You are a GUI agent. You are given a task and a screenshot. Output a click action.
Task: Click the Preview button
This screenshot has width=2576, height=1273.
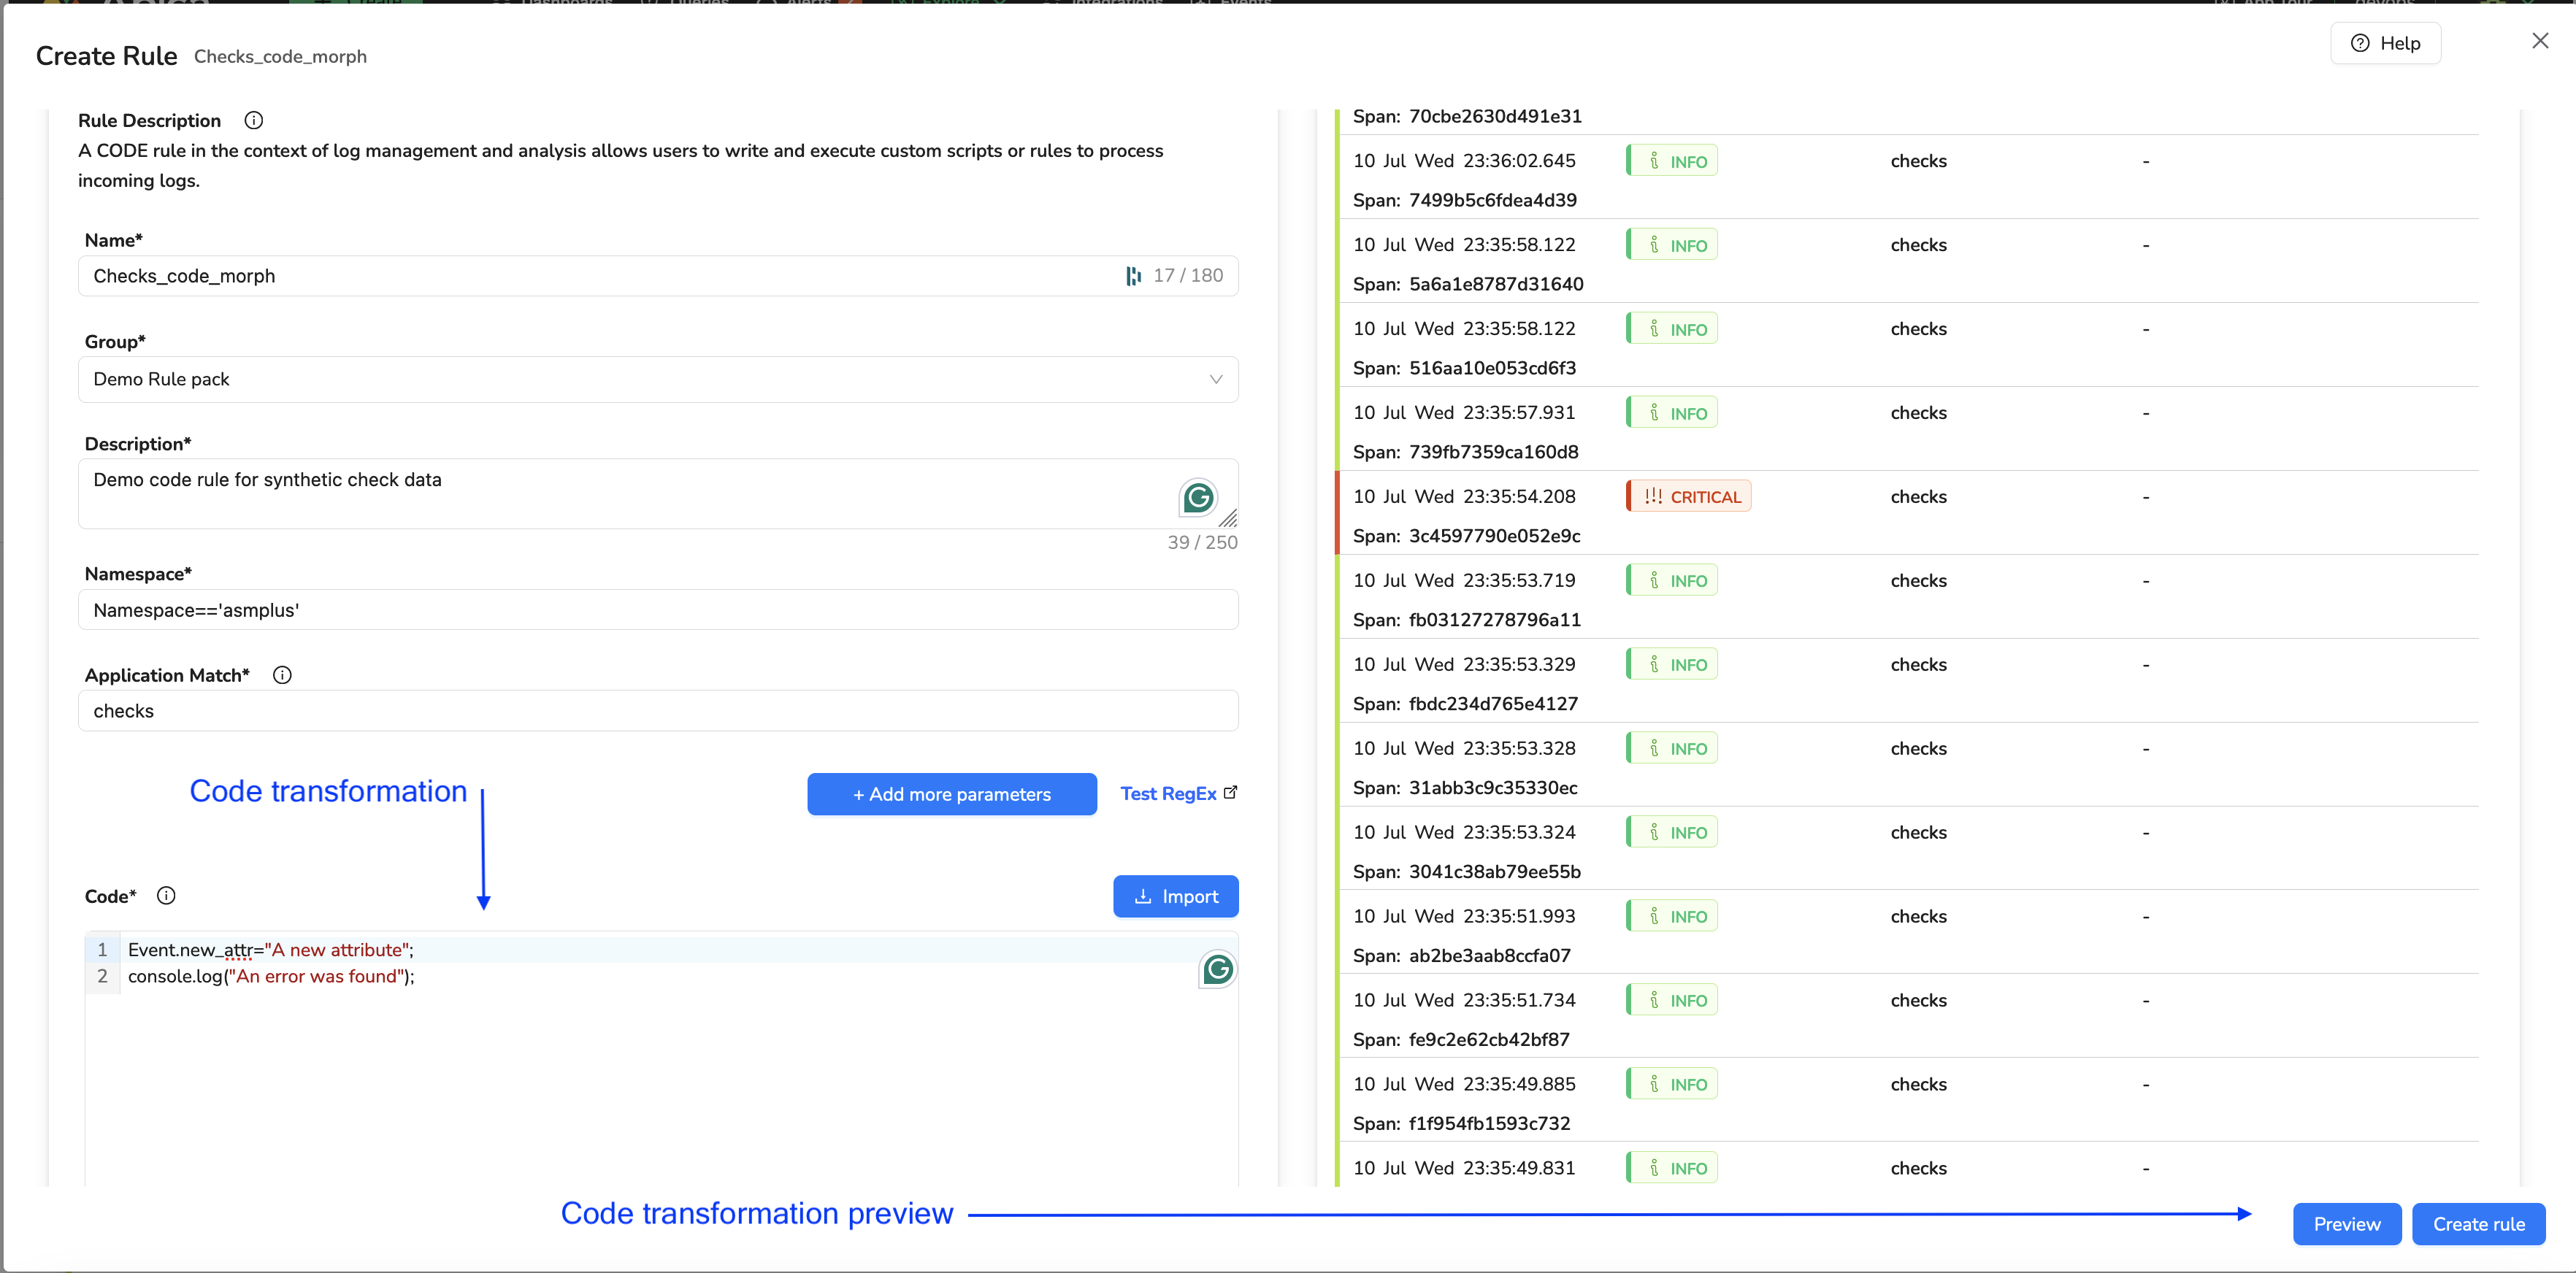(x=2346, y=1224)
